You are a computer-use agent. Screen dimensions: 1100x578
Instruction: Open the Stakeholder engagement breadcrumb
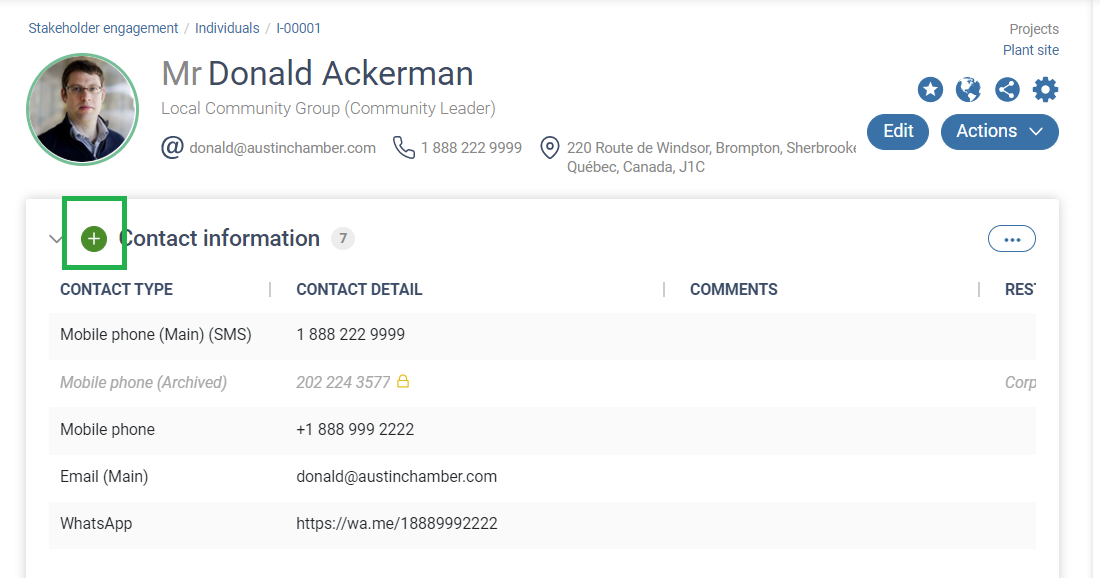[102, 28]
